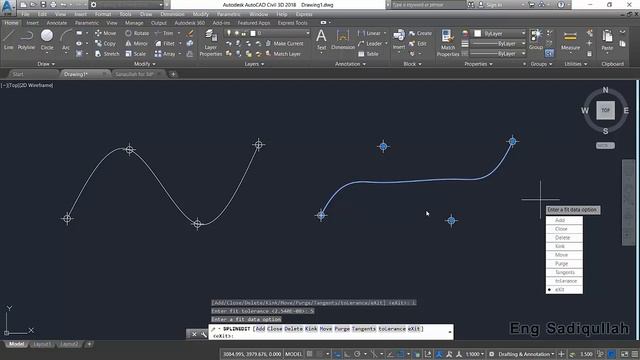Choose Tangents from fit data menu

[564, 272]
